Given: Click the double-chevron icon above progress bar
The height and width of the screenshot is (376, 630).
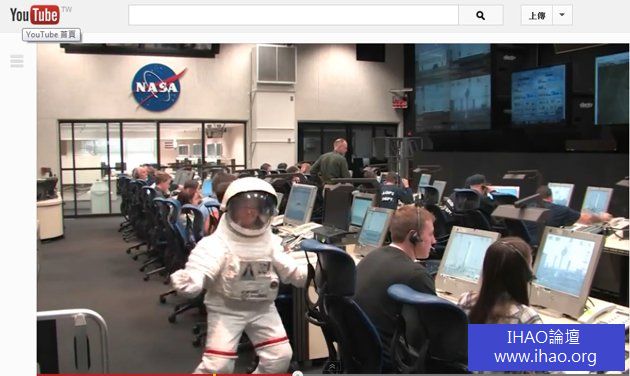Looking at the screenshot, I should click(x=332, y=366).
